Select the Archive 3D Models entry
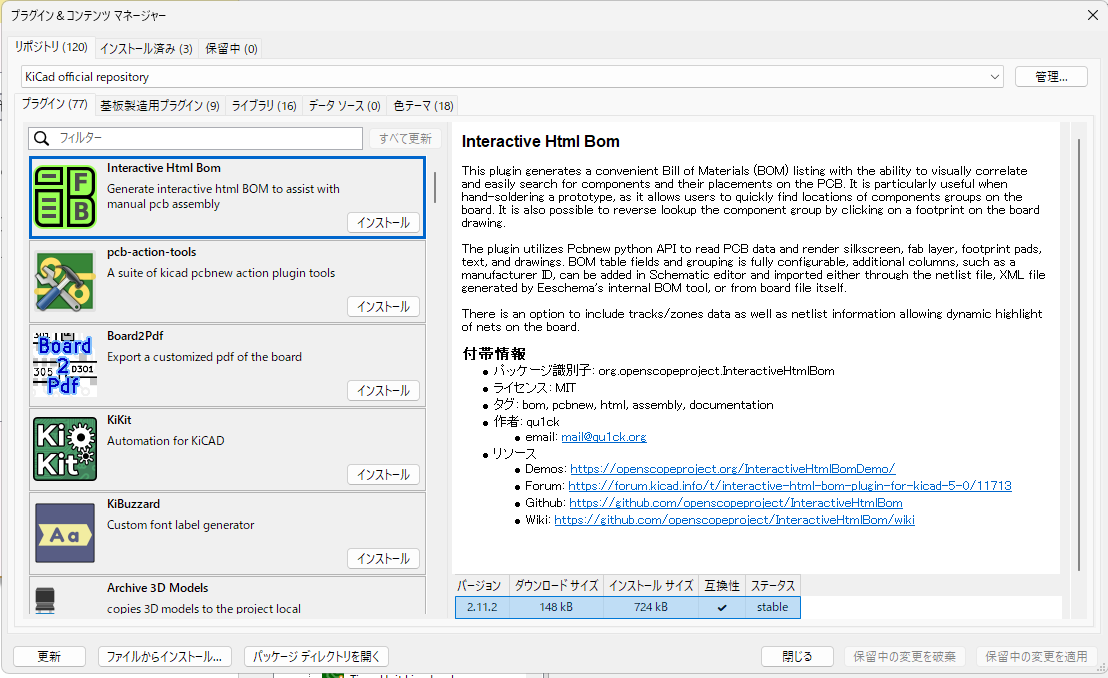 pos(228,596)
